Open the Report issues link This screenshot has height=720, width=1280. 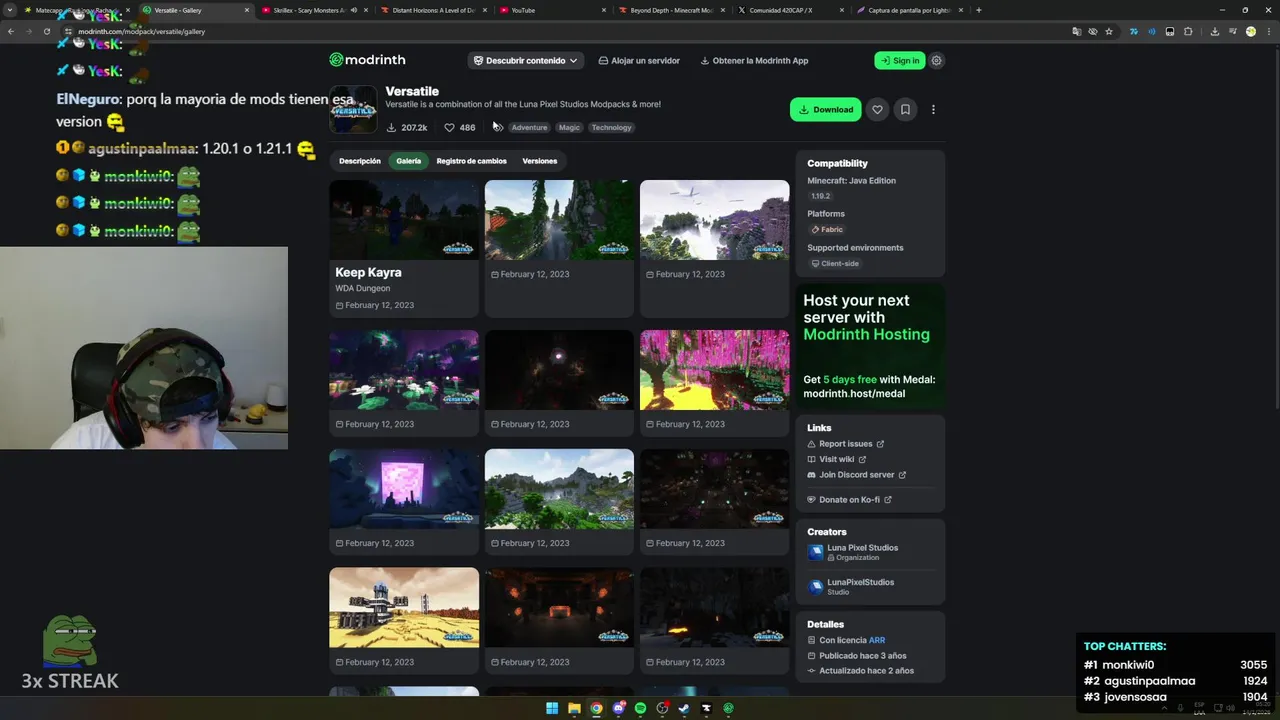(846, 444)
